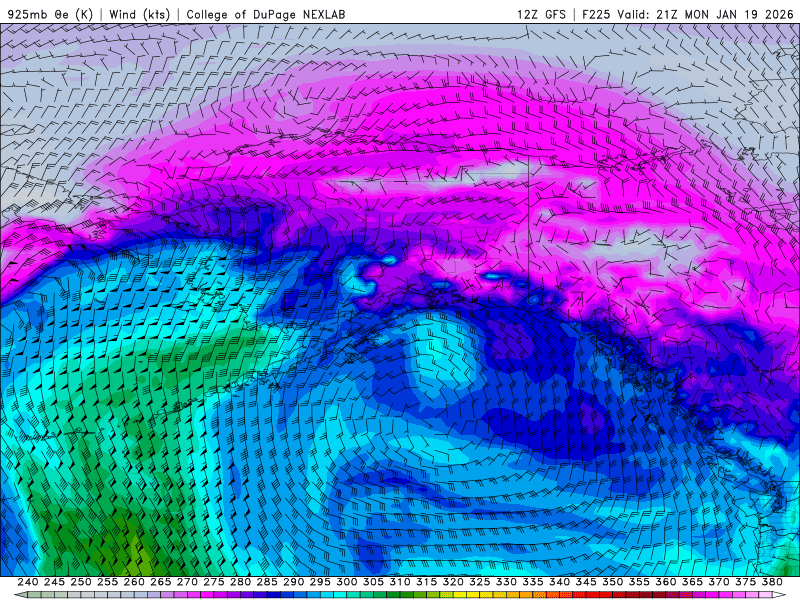Click the left arrow end of the color bar
This screenshot has width=800, height=600.
coord(20,595)
